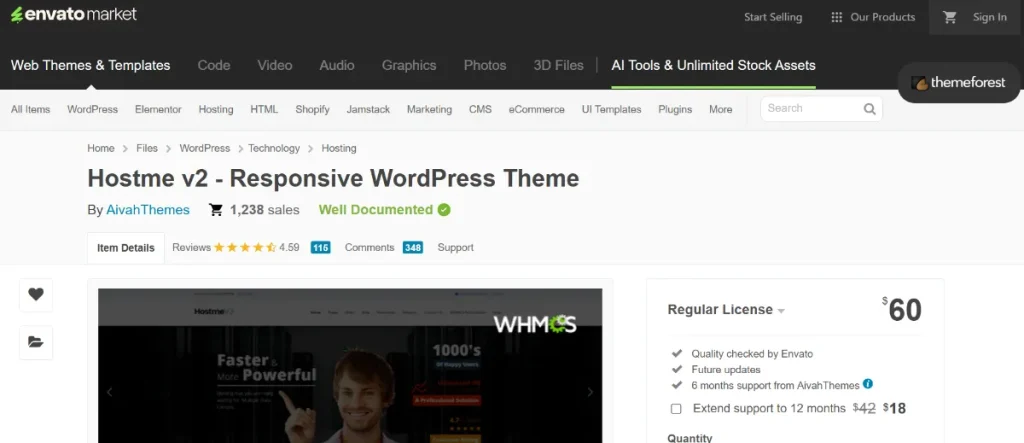Click the 1,238 sales text

tap(264, 210)
